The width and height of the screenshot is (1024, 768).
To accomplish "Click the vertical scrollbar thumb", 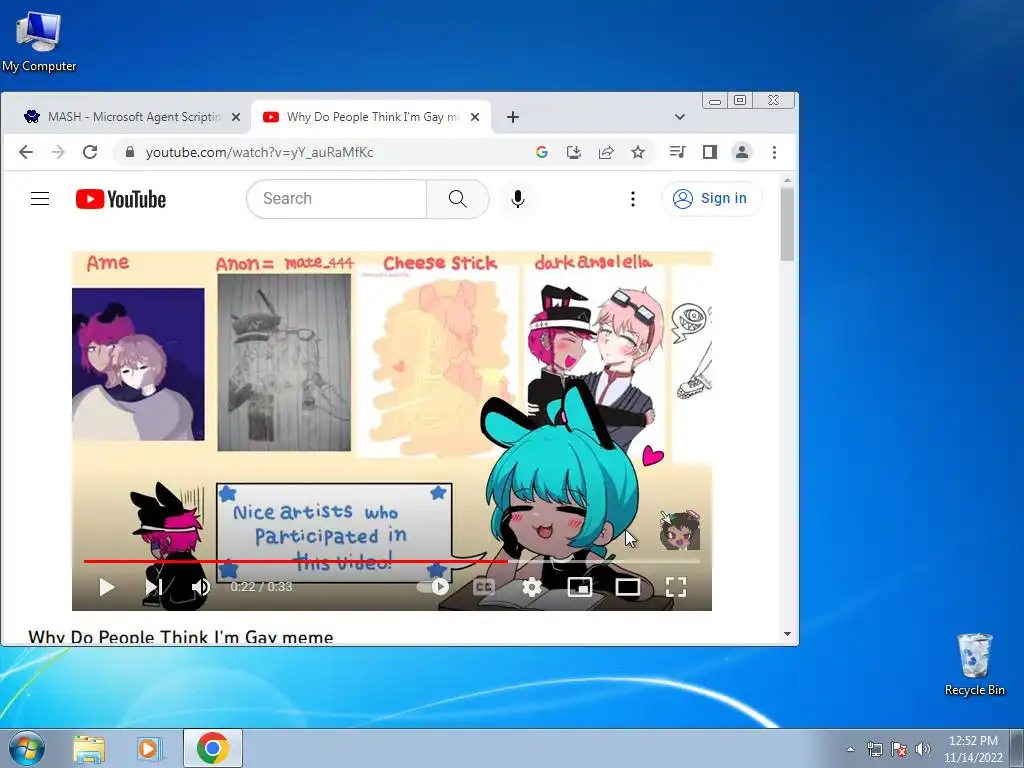I will [x=787, y=225].
